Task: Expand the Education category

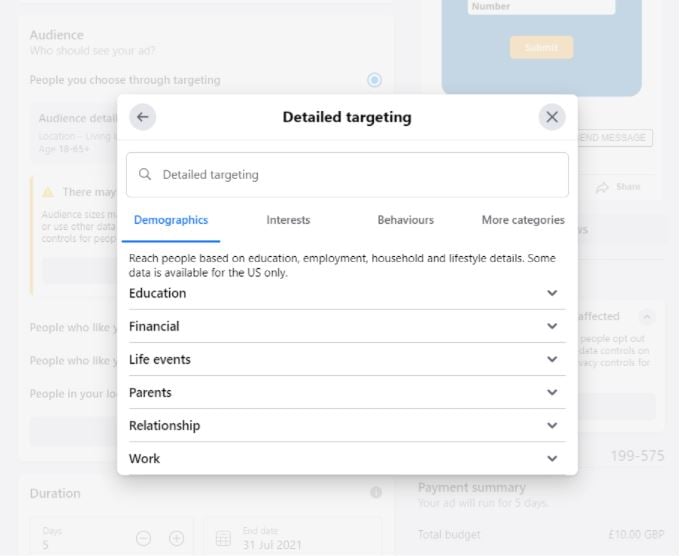Action: pos(552,294)
